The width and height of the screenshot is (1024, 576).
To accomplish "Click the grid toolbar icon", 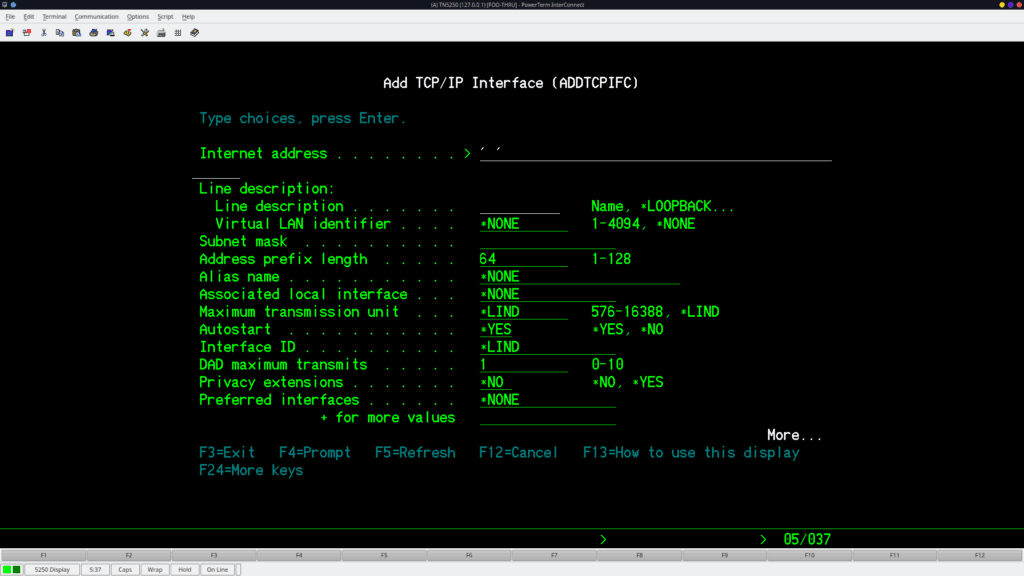I will click(178, 33).
